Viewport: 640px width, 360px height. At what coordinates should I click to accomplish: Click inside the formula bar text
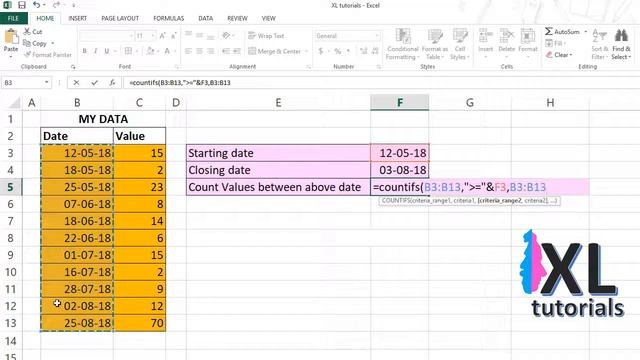[x=180, y=82]
